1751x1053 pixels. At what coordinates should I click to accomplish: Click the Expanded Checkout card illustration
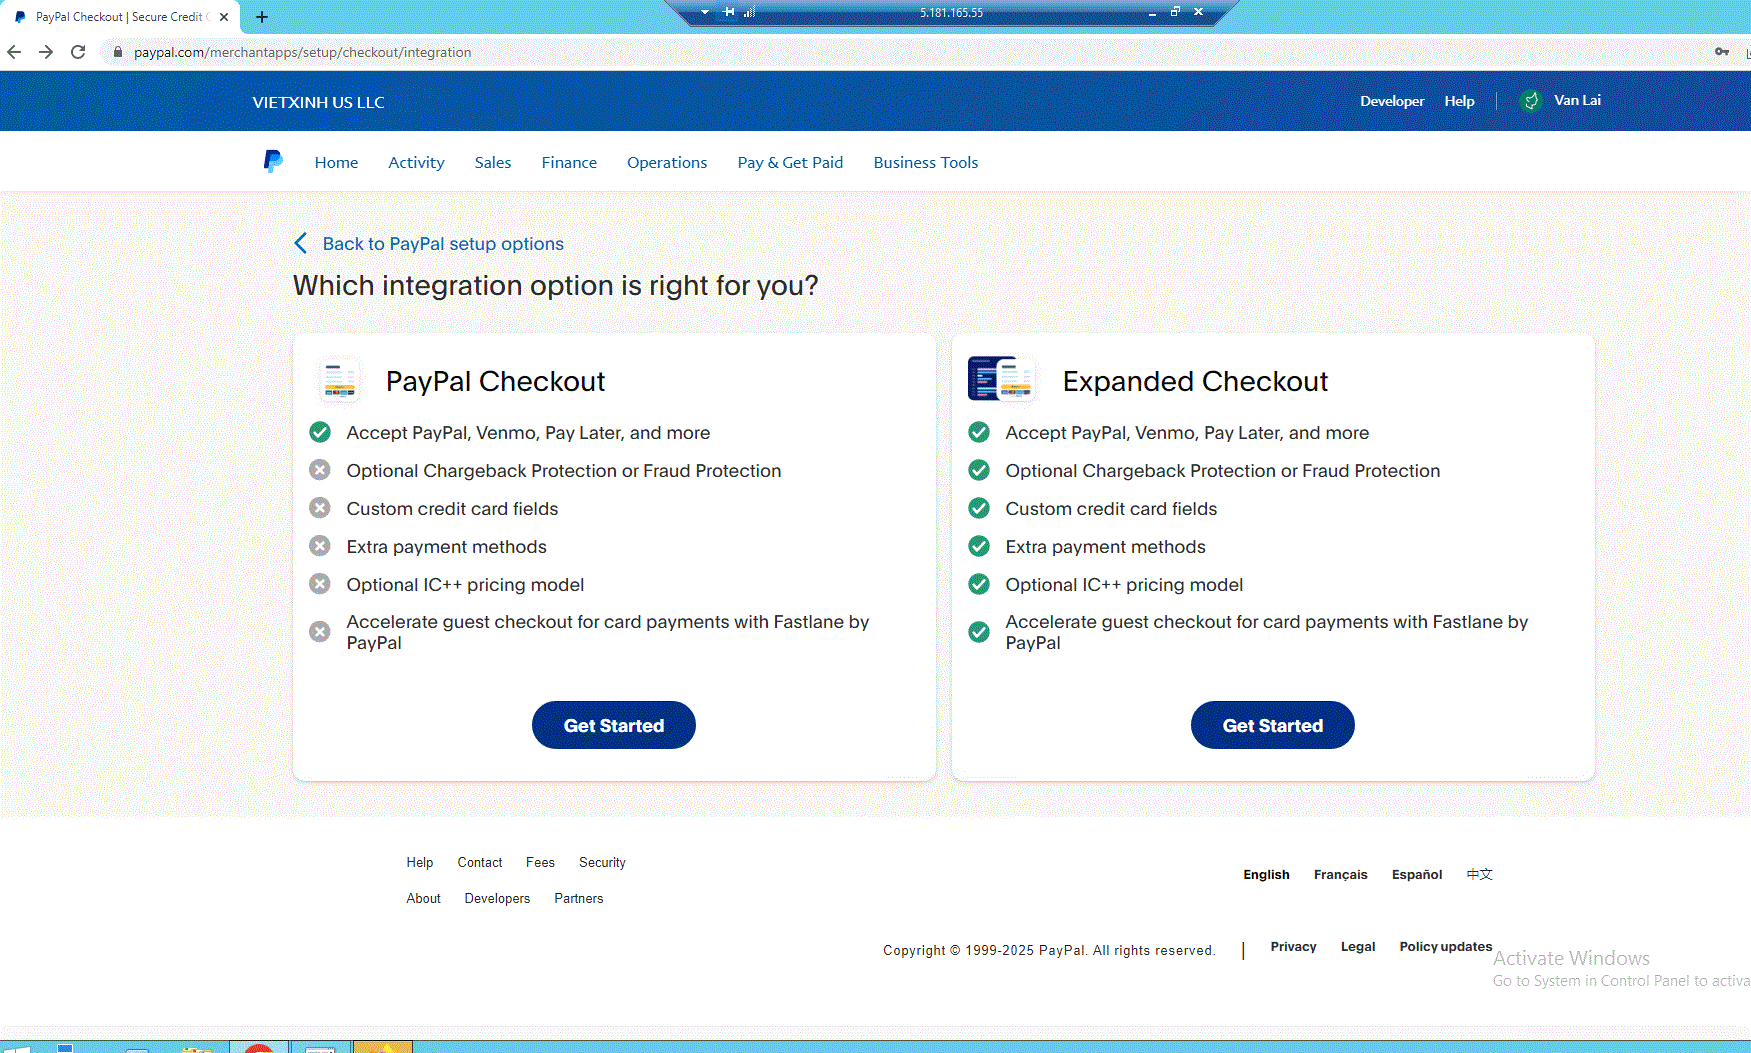tap(1002, 380)
